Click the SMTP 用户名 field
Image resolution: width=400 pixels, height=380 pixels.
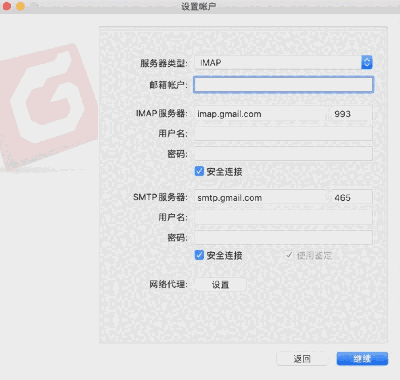(x=283, y=217)
